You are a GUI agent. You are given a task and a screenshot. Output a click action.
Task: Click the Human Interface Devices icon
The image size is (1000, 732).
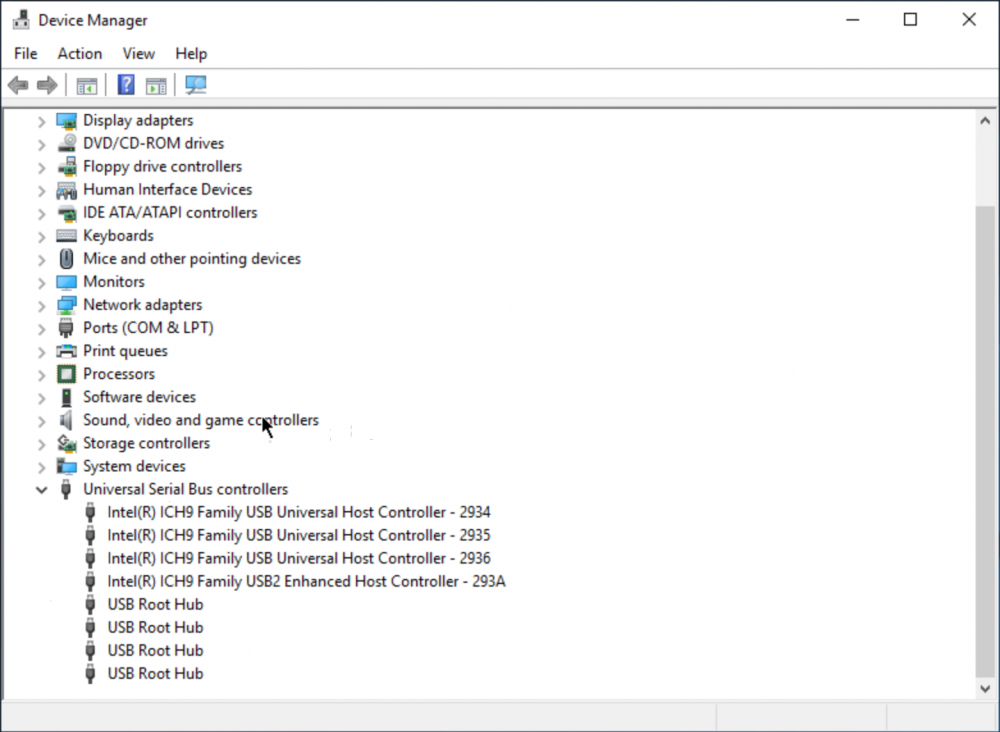(66, 190)
